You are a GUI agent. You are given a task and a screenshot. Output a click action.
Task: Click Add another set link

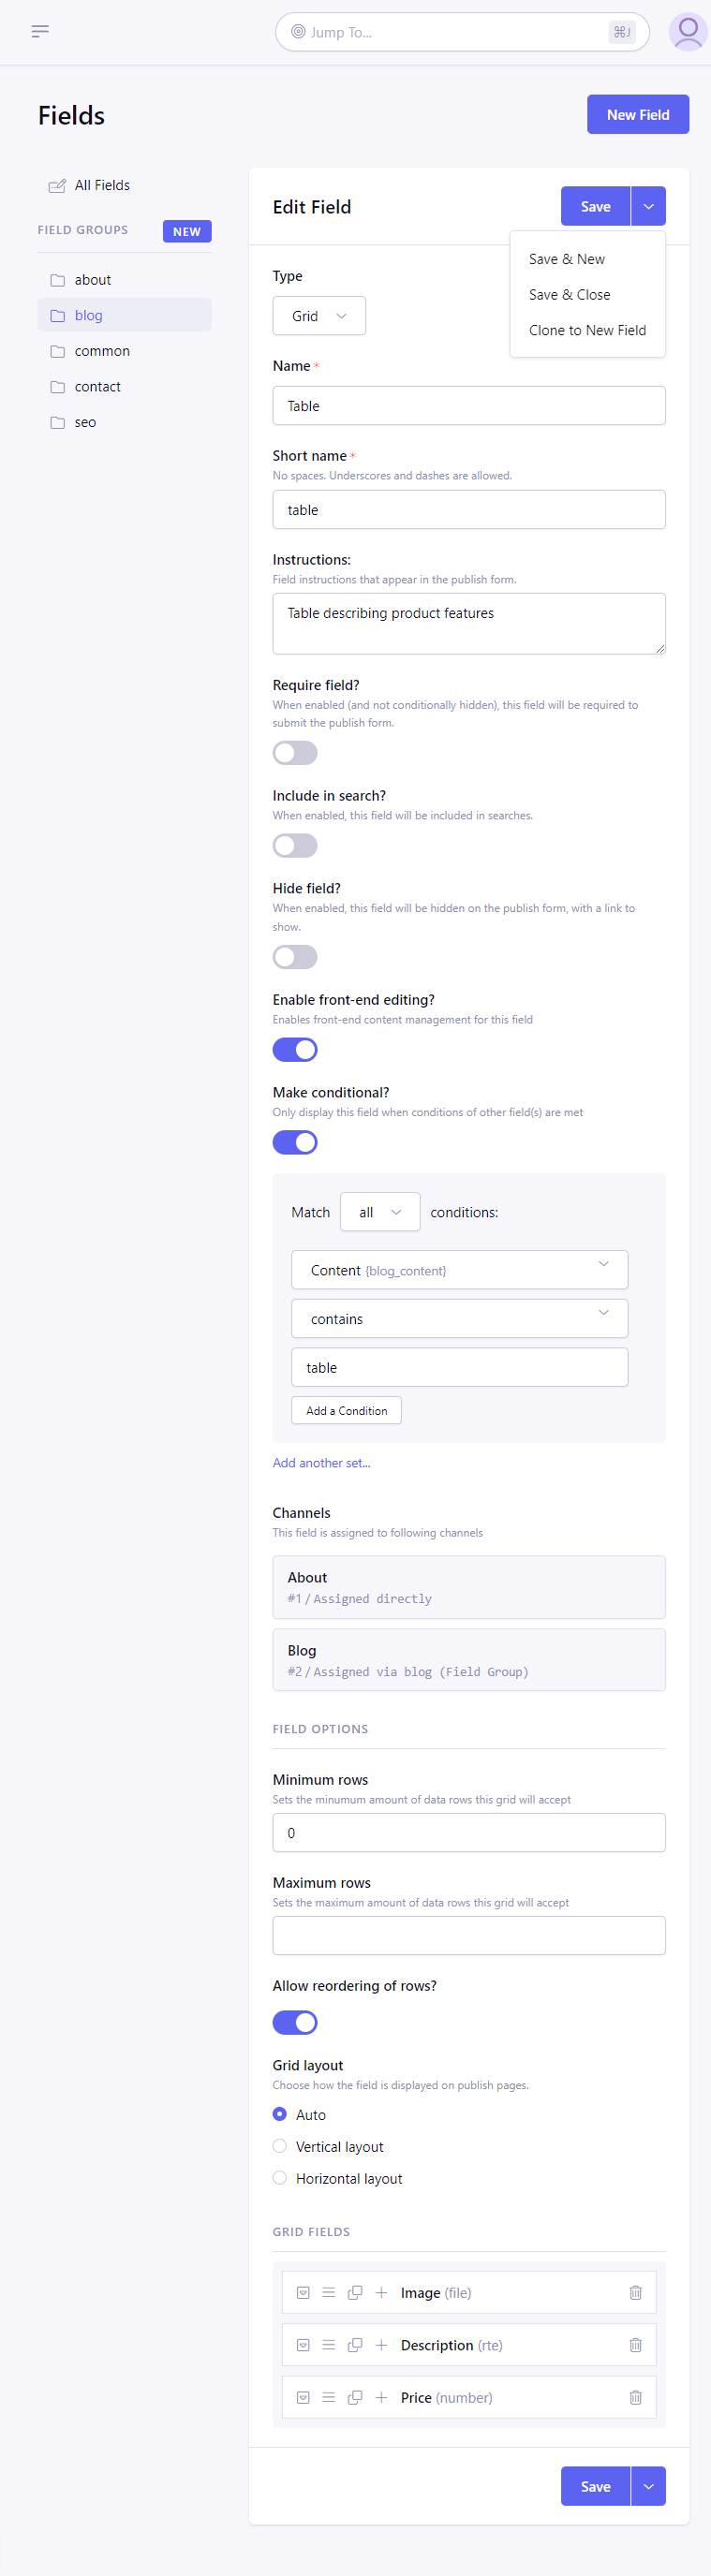click(322, 1462)
